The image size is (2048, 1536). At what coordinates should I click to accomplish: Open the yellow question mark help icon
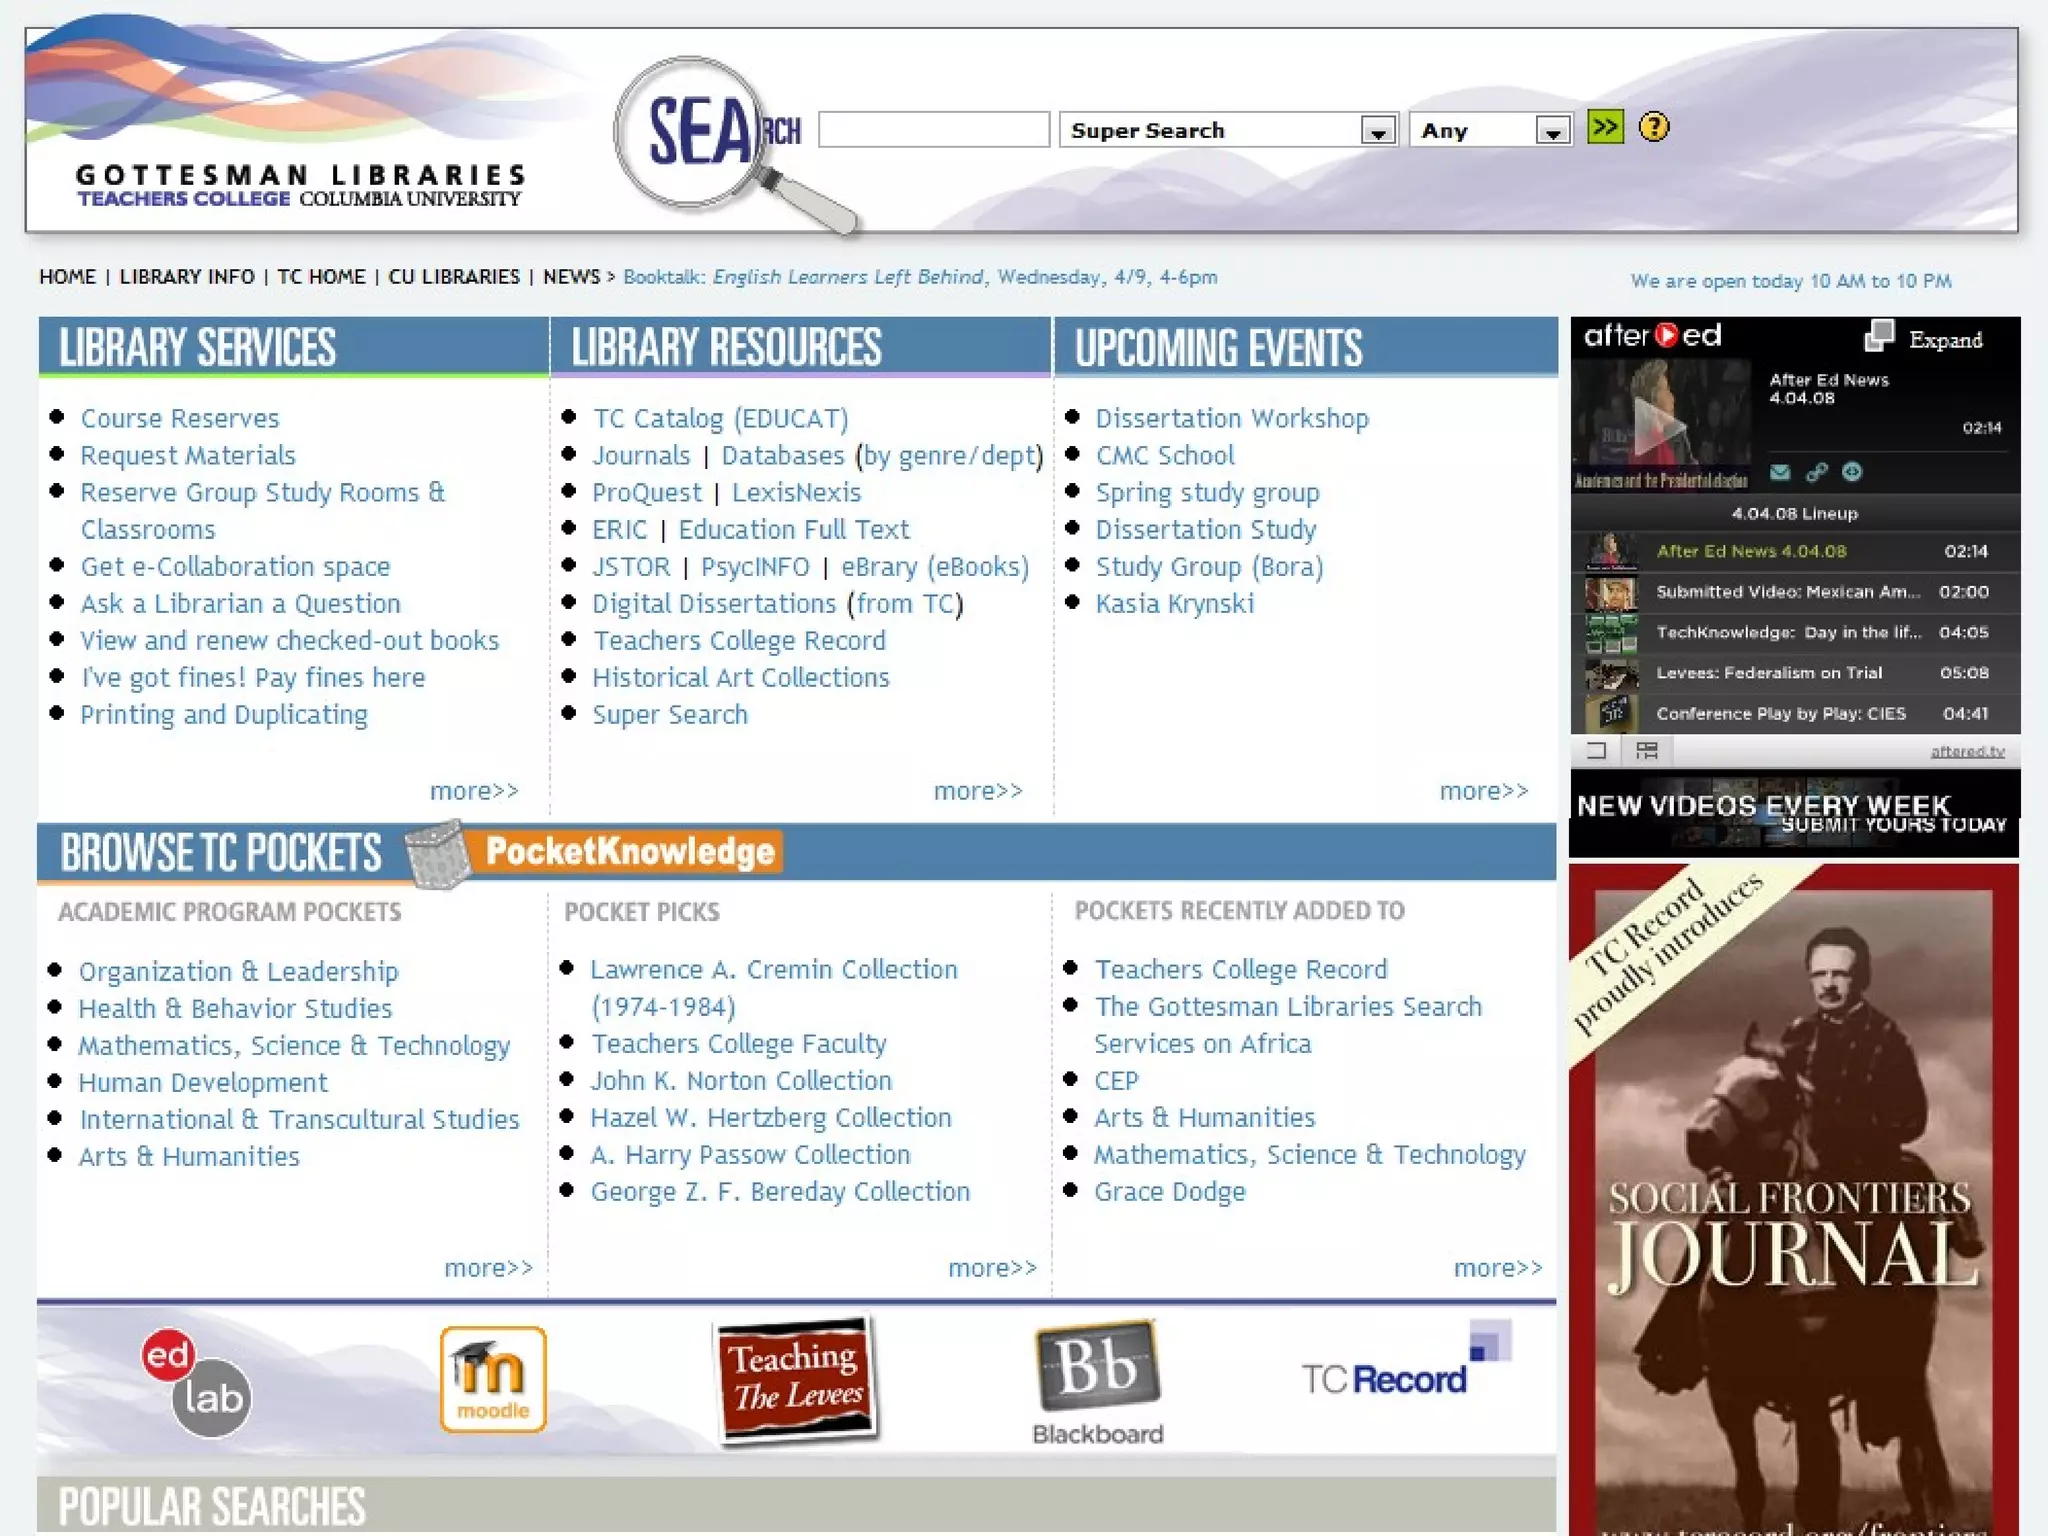click(1654, 127)
